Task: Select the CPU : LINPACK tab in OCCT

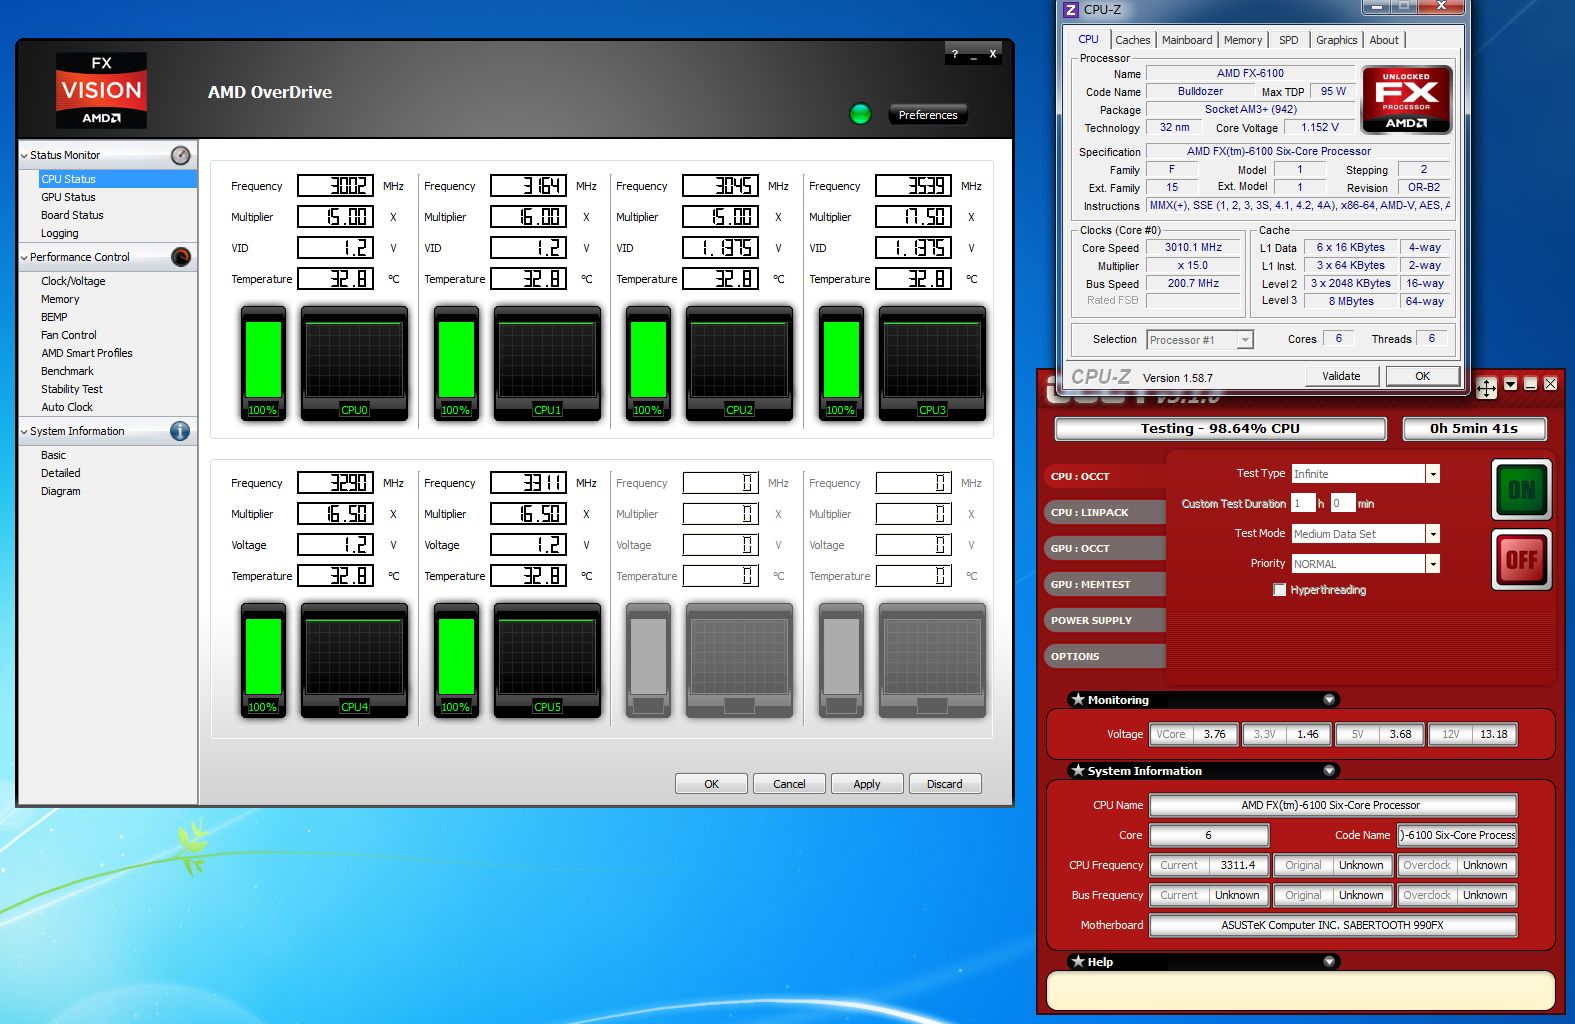Action: coord(1105,512)
